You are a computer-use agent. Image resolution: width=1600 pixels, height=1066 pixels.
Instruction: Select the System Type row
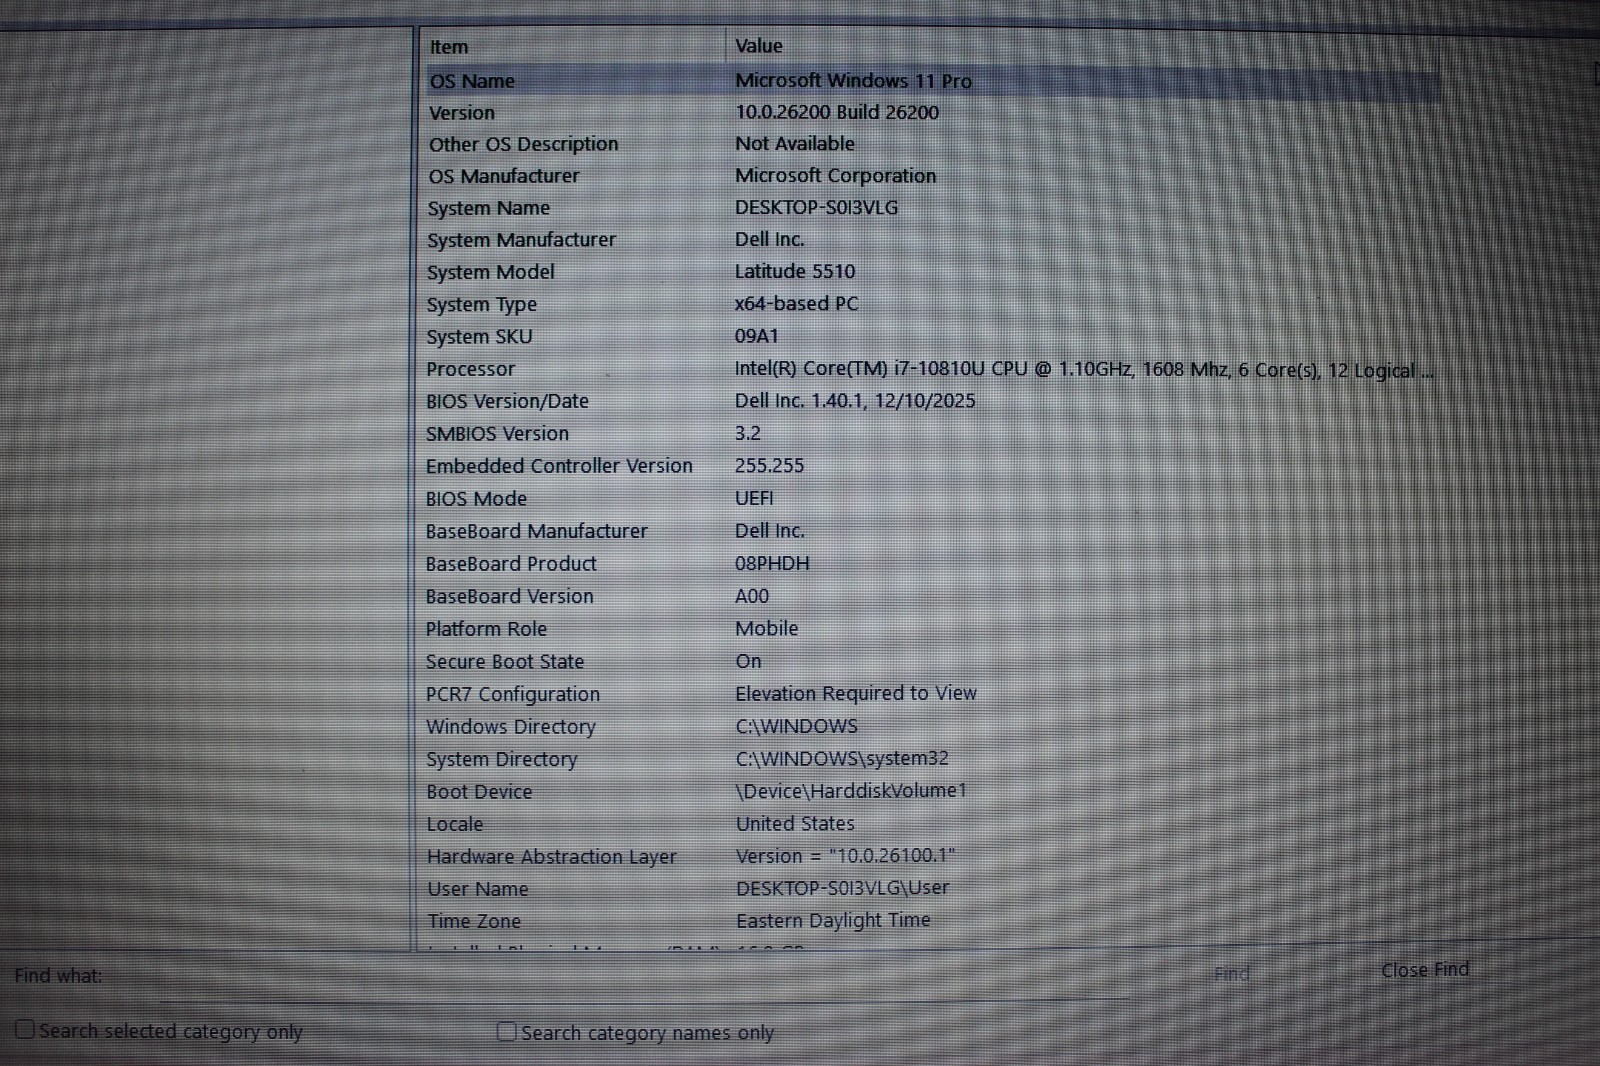point(932,304)
